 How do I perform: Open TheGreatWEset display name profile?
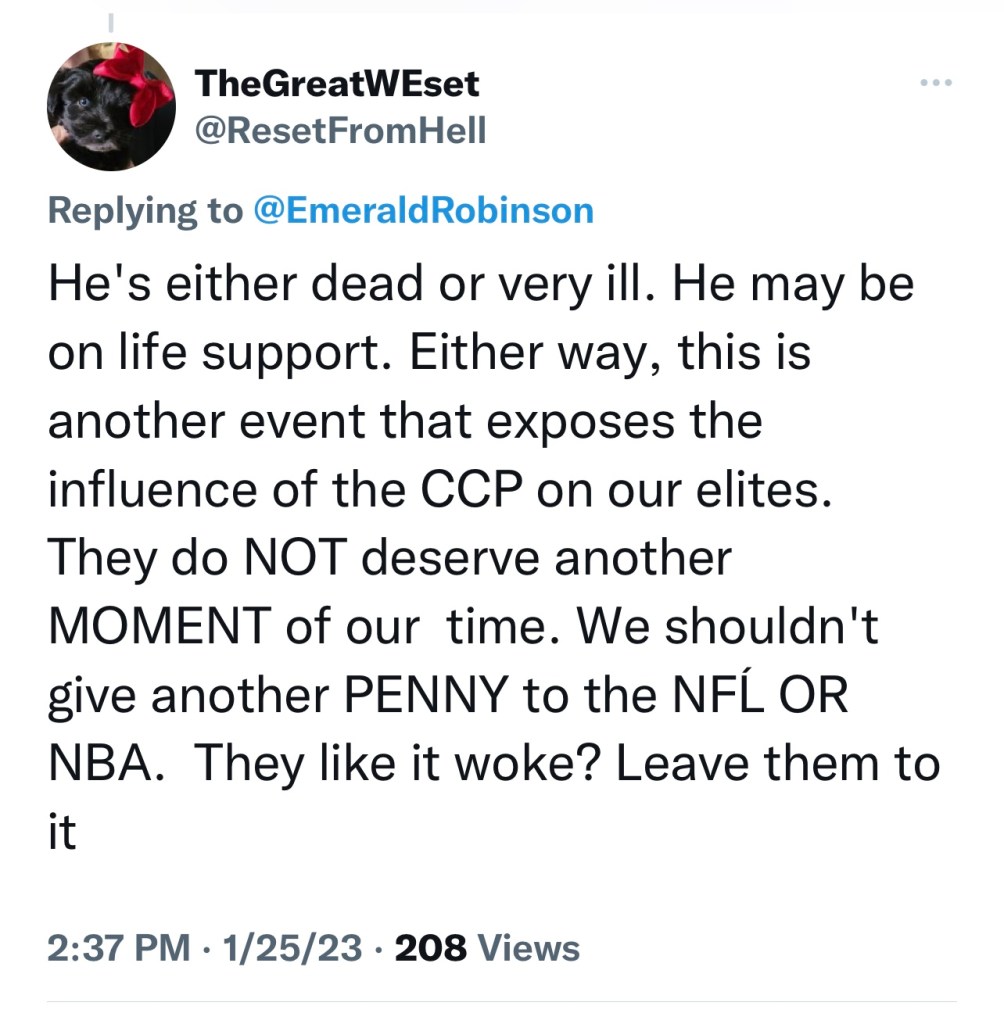click(x=338, y=83)
